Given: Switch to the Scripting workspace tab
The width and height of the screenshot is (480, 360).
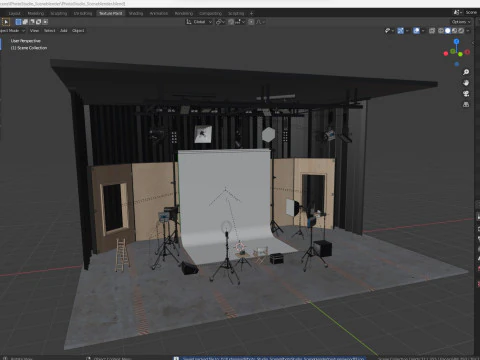Looking at the screenshot, I should (236, 13).
